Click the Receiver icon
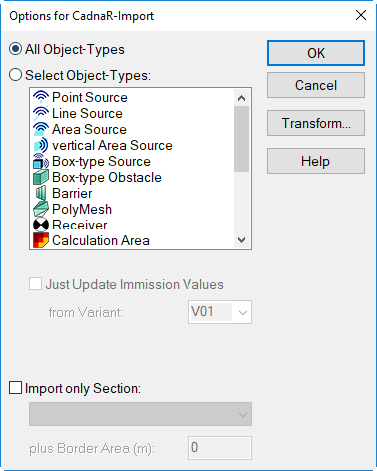The width and height of the screenshot is (377, 471). (41, 225)
